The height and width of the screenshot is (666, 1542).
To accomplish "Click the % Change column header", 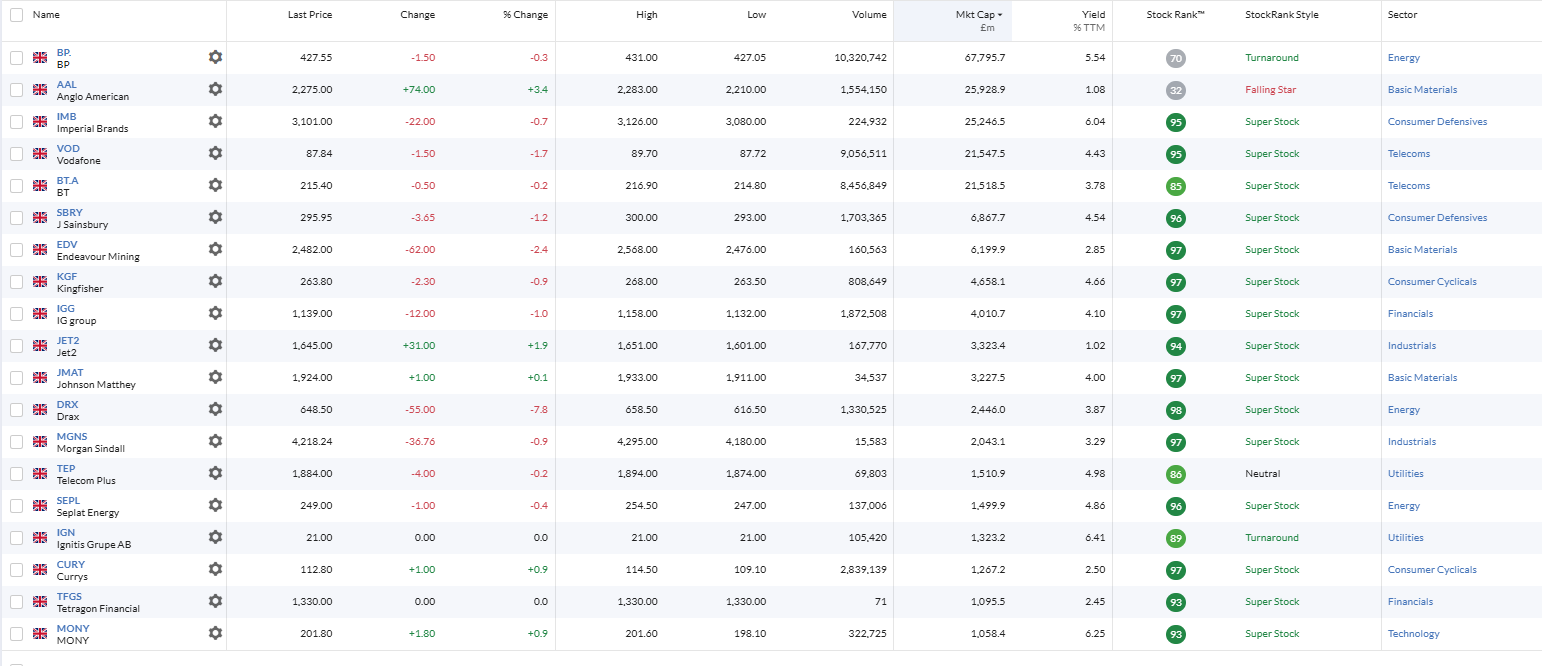I will (525, 15).
